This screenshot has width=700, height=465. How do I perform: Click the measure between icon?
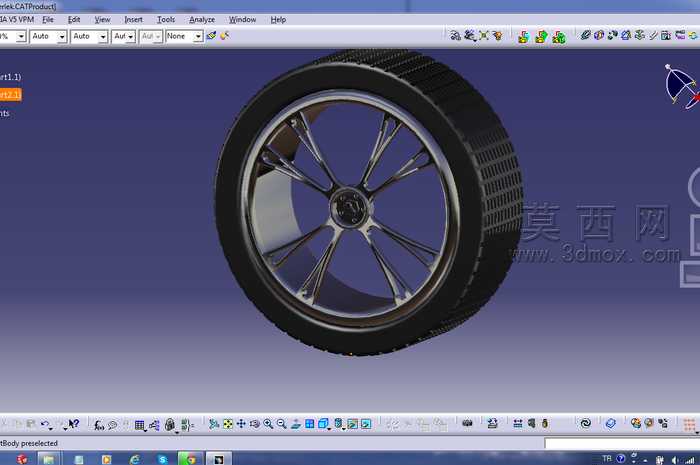[x=518, y=423]
